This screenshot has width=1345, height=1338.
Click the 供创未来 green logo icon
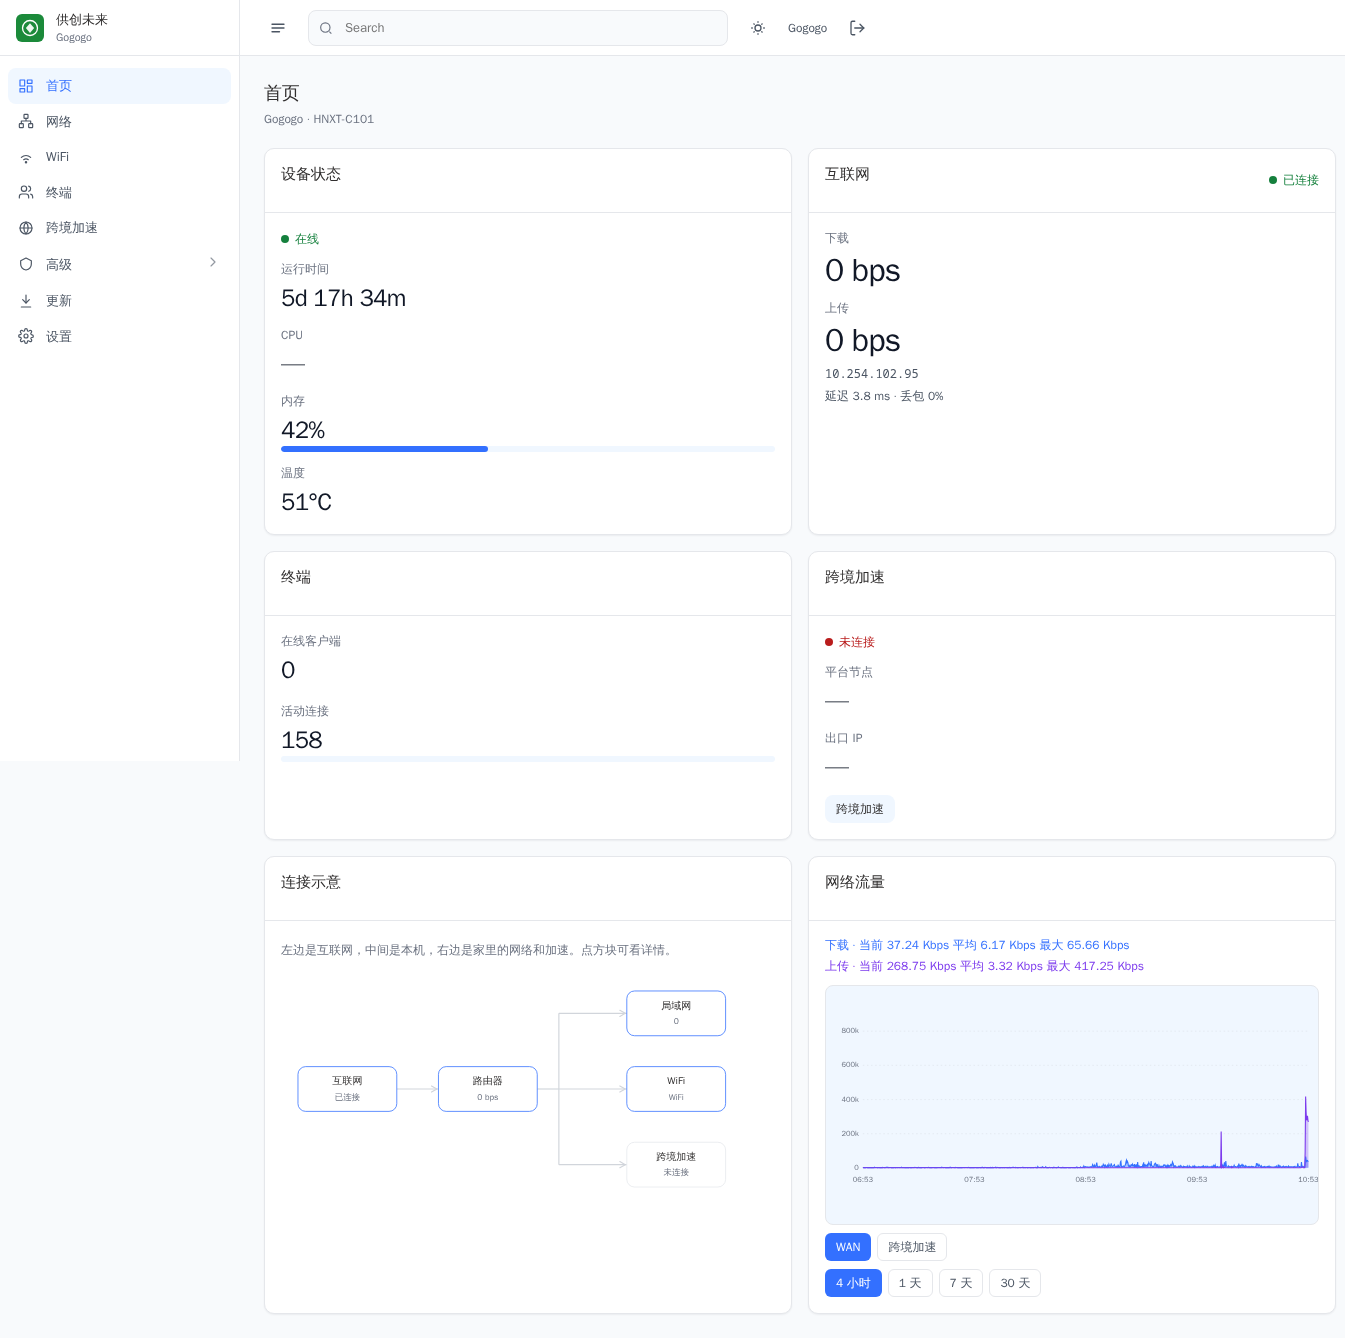[30, 28]
